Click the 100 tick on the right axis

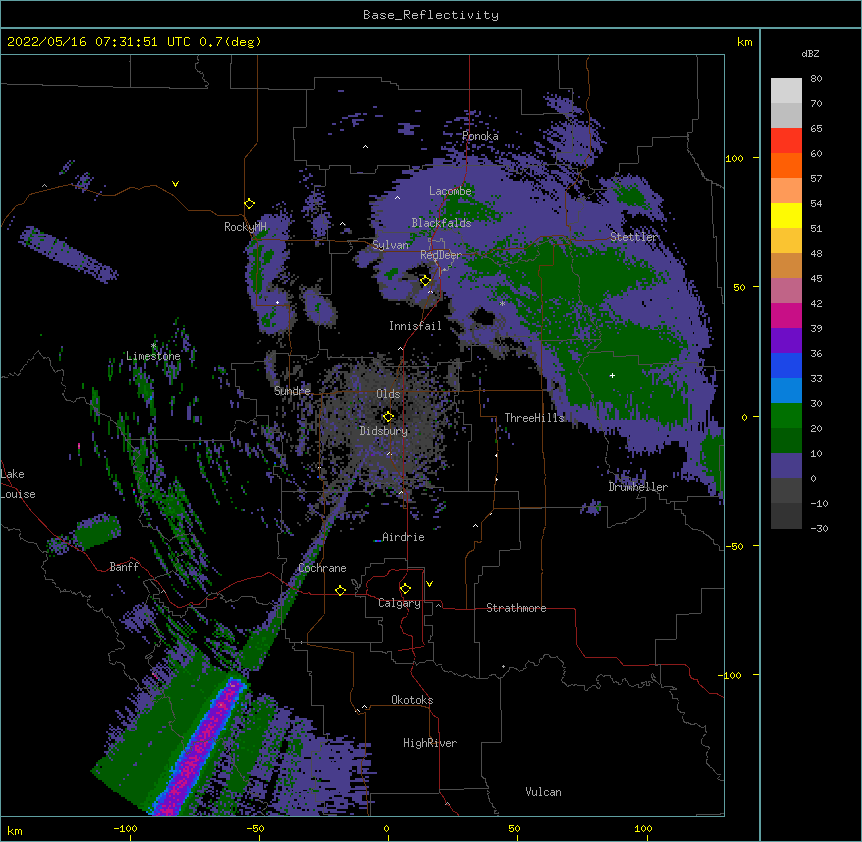pyautogui.click(x=734, y=158)
